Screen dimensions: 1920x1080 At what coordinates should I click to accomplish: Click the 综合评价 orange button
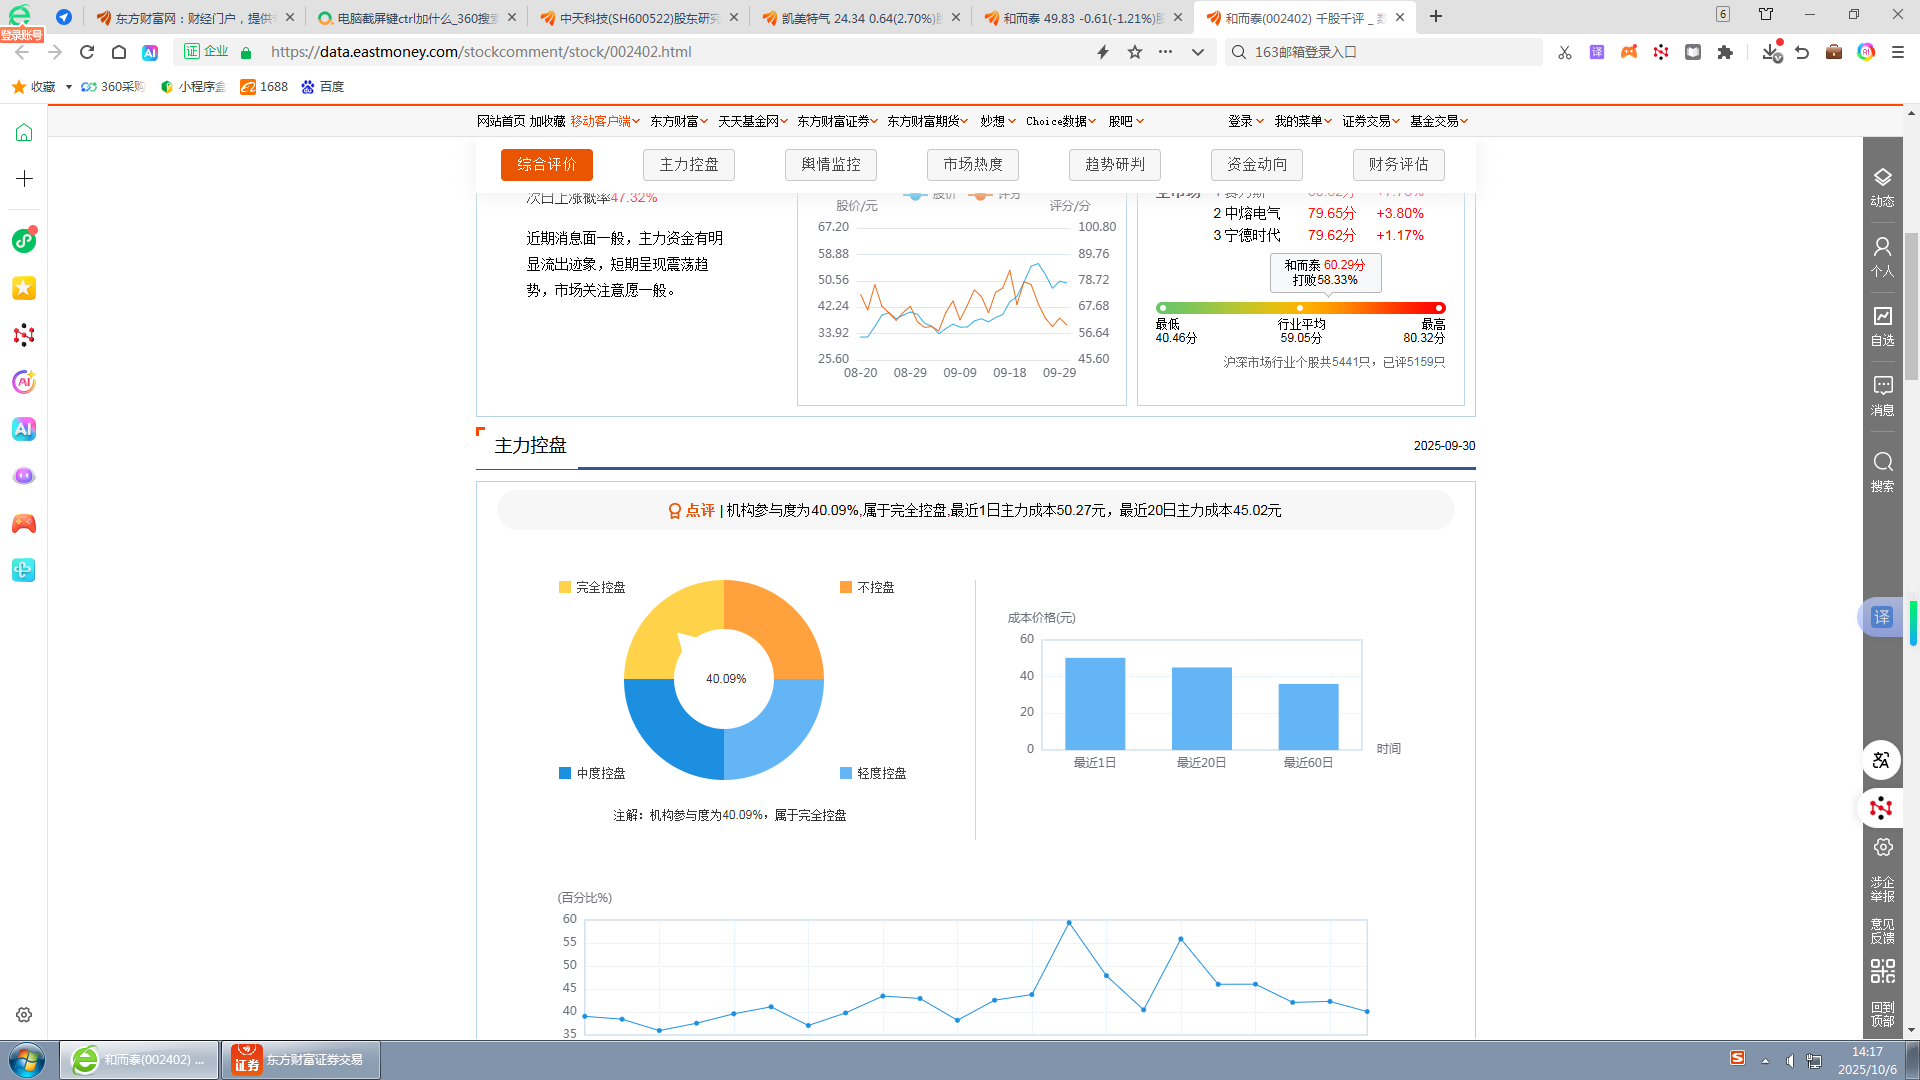547,164
